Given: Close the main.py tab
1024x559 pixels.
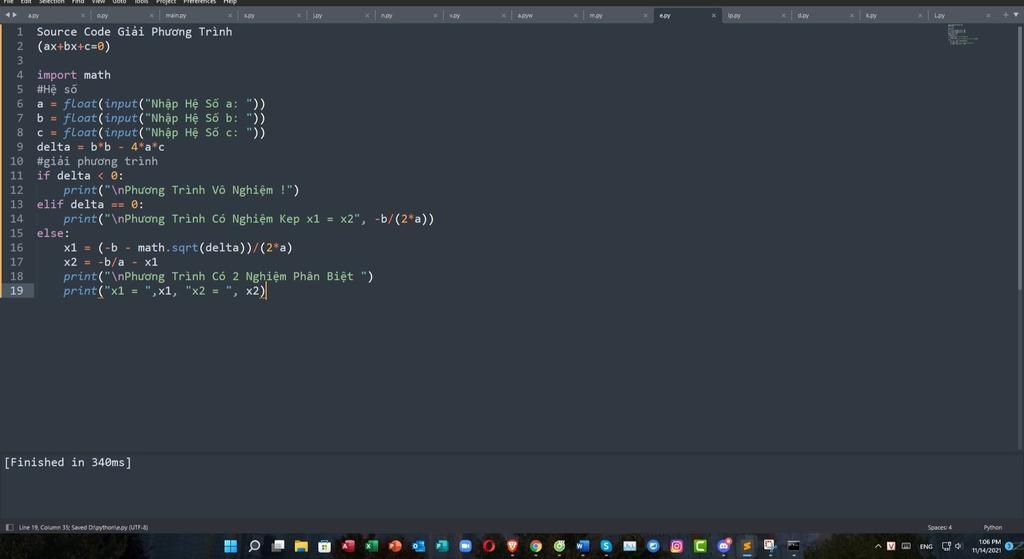Looking at the screenshot, I should (x=230, y=15).
